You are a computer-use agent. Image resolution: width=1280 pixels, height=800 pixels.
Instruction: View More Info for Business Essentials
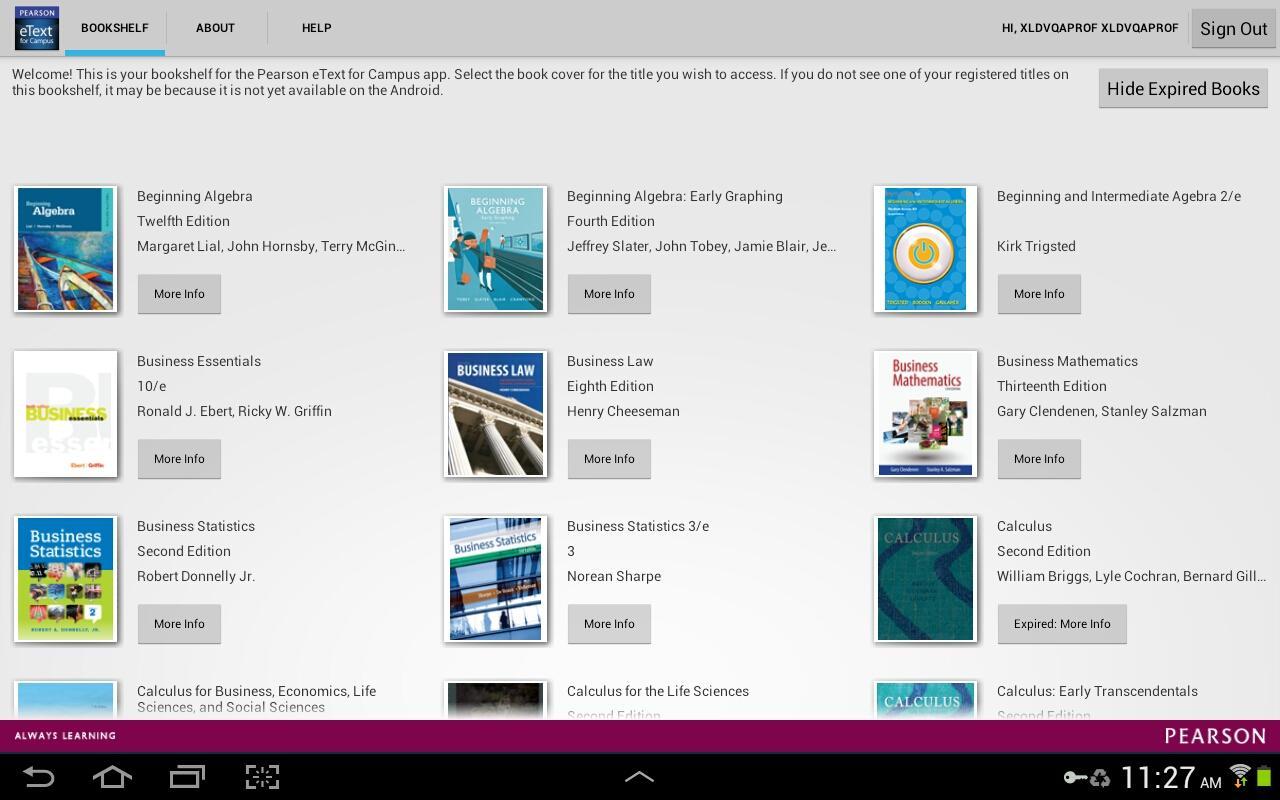point(179,458)
